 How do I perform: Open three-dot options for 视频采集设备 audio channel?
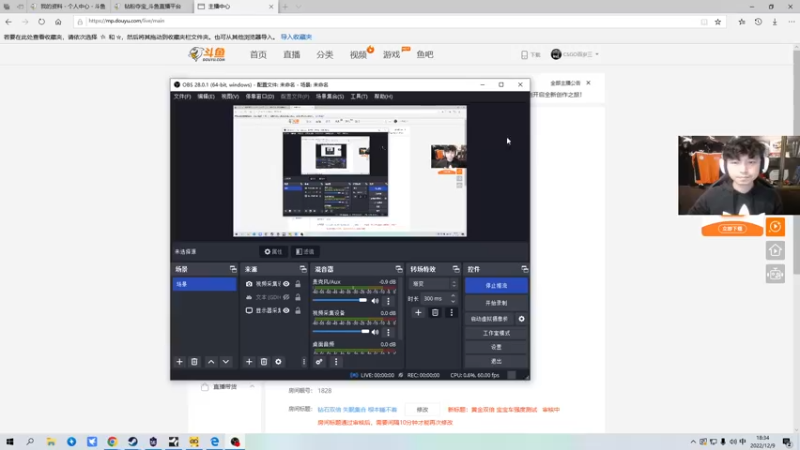coord(388,332)
